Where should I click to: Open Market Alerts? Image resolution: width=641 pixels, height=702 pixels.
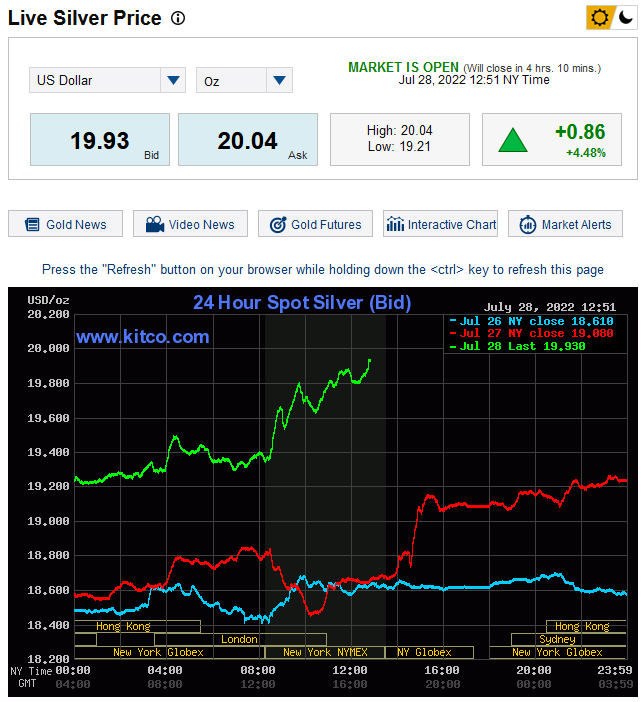point(565,224)
